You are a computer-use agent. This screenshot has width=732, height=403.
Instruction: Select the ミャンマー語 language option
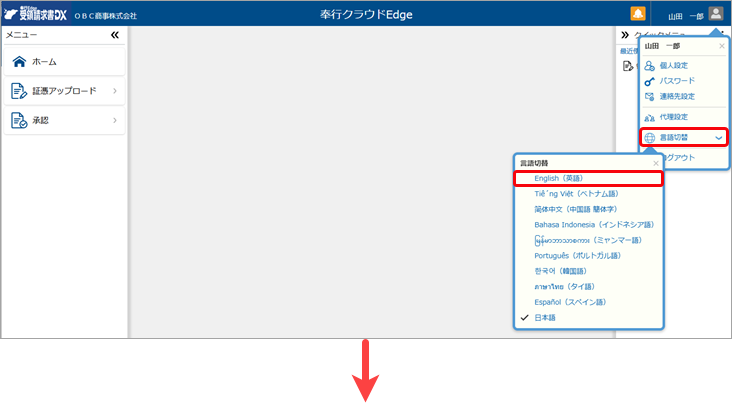coord(588,240)
